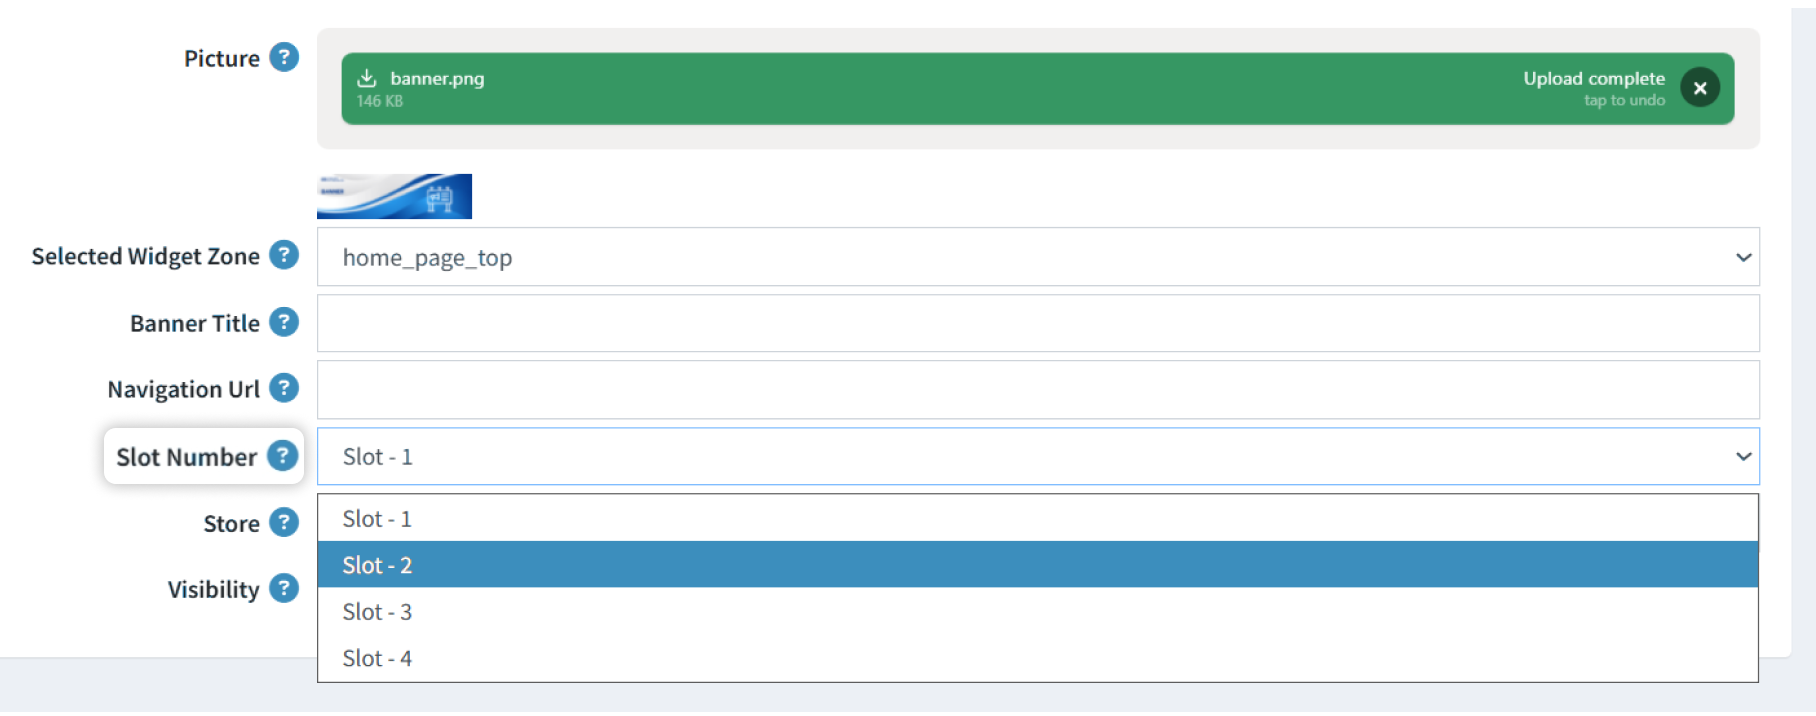Click the help icon next to Picture
This screenshot has width=1816, height=716.
284,58
